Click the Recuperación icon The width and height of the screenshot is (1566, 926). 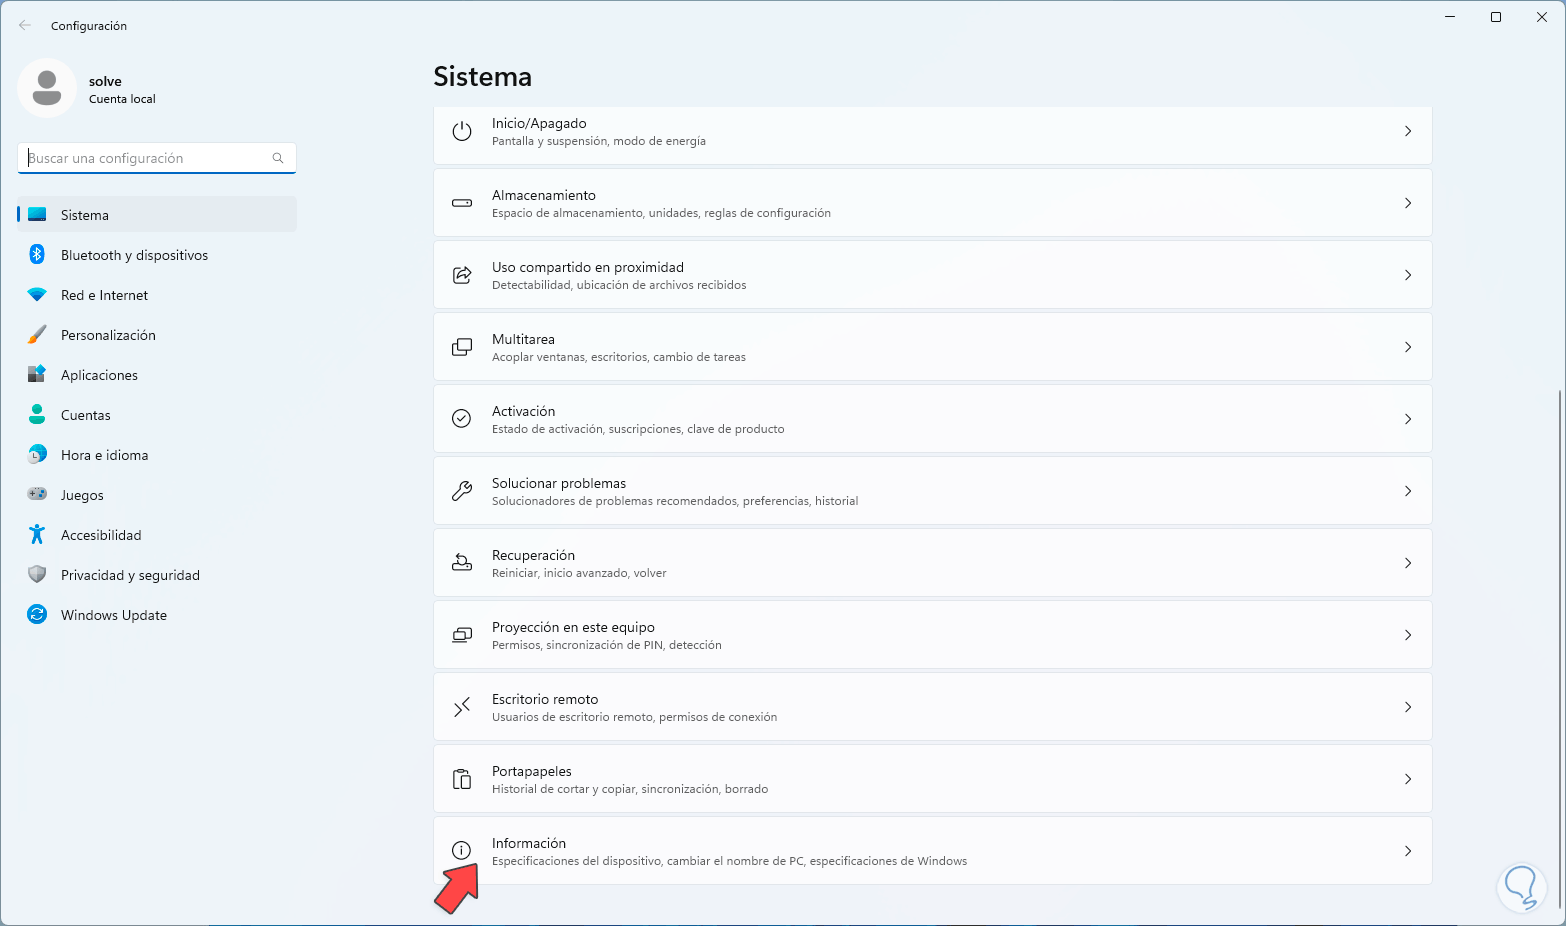click(462, 563)
